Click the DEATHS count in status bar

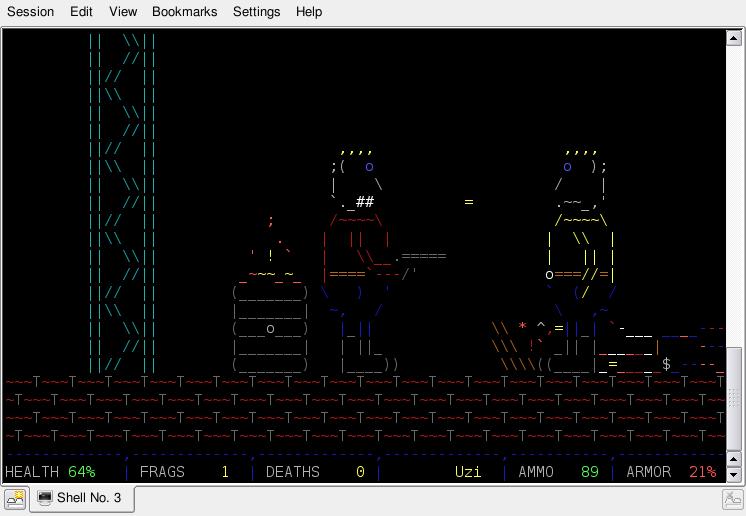(x=360, y=472)
